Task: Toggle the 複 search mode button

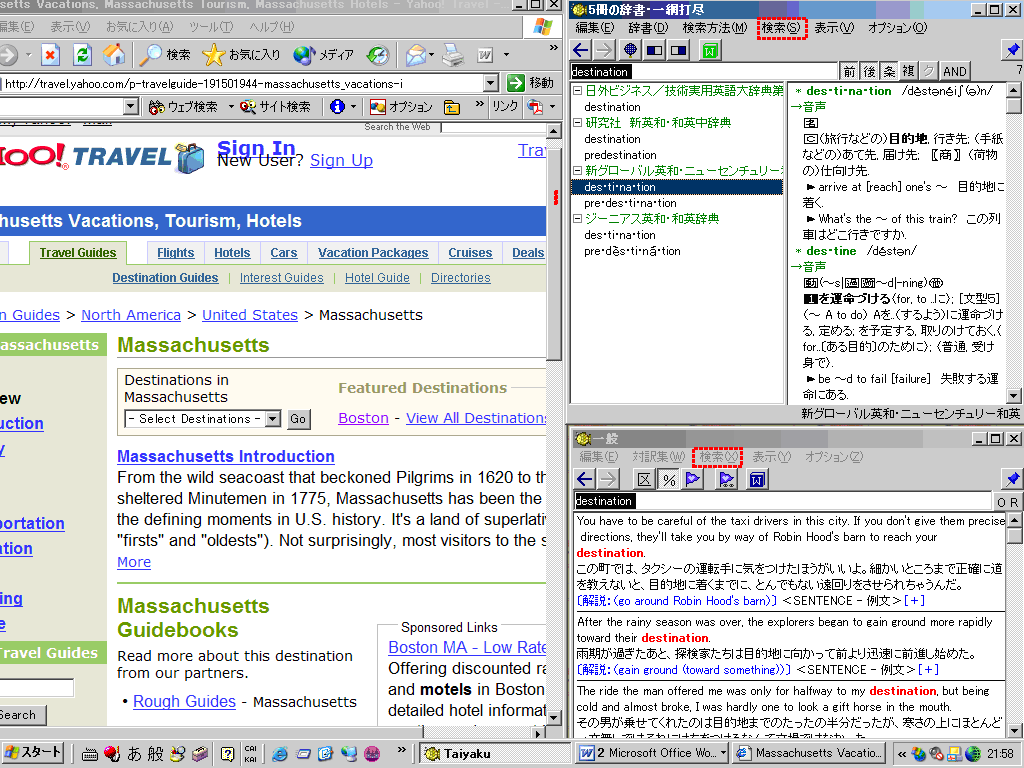Action: click(908, 71)
